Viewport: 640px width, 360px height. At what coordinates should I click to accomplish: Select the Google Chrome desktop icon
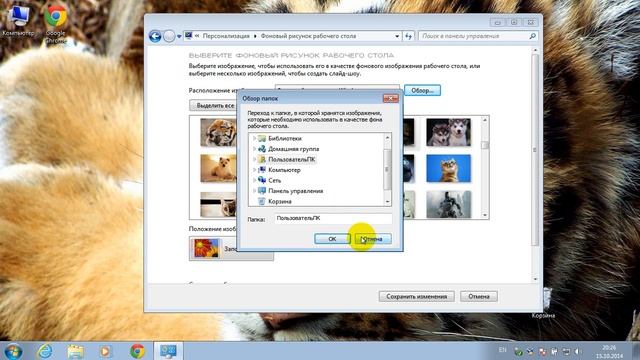click(x=56, y=24)
